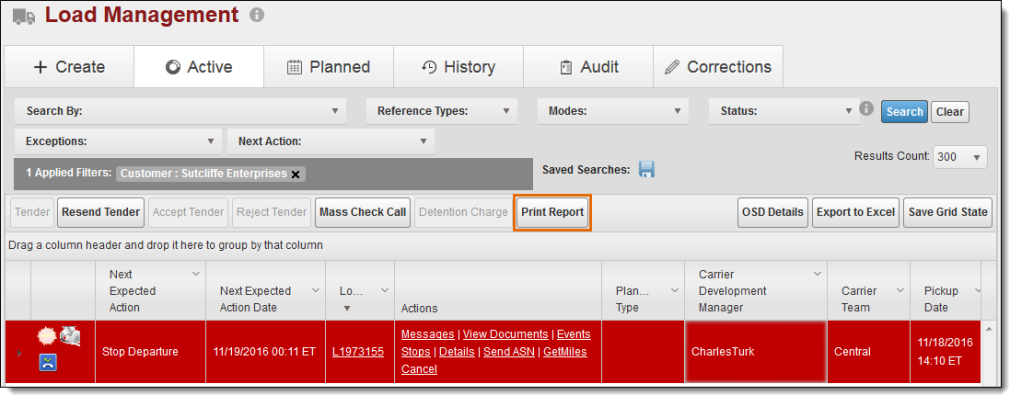Image resolution: width=1010 pixels, height=395 pixels.
Task: Open the Modes dropdown
Action: pos(613,111)
